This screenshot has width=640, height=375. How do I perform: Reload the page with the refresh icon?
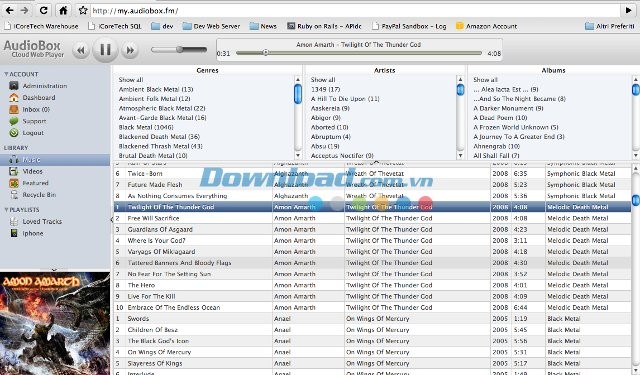coord(44,10)
